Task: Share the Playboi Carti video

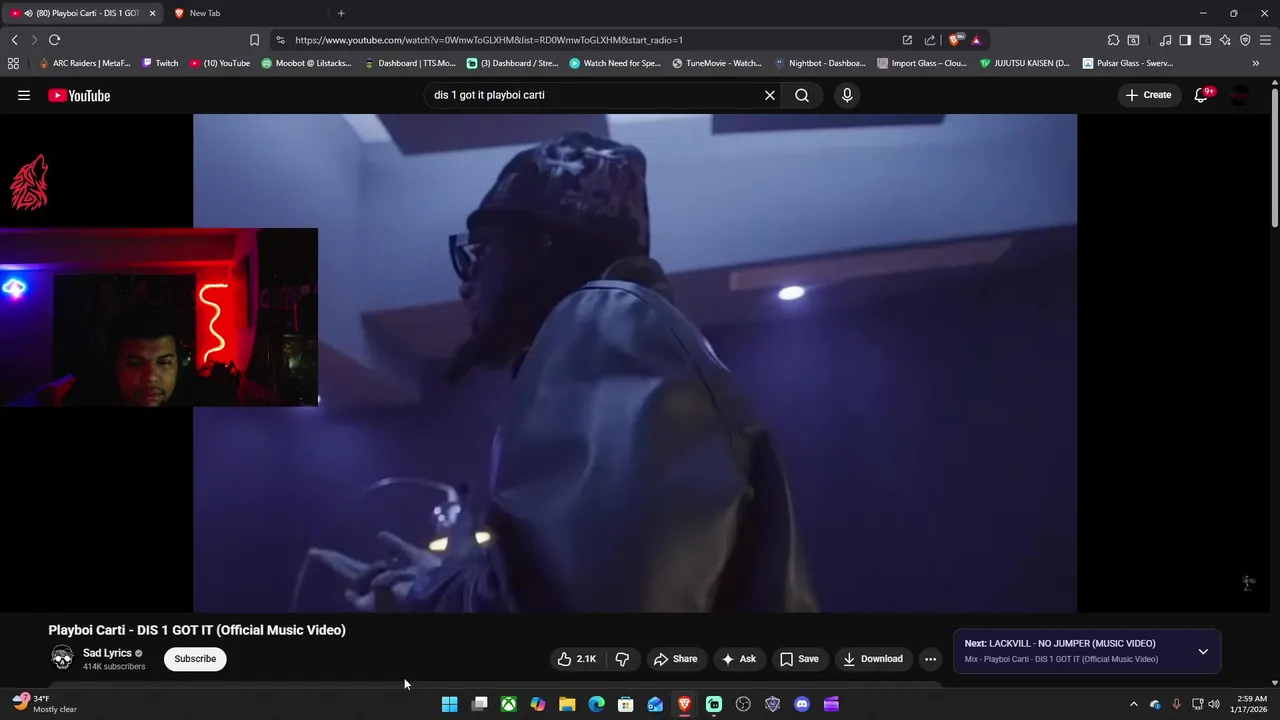Action: [x=675, y=659]
